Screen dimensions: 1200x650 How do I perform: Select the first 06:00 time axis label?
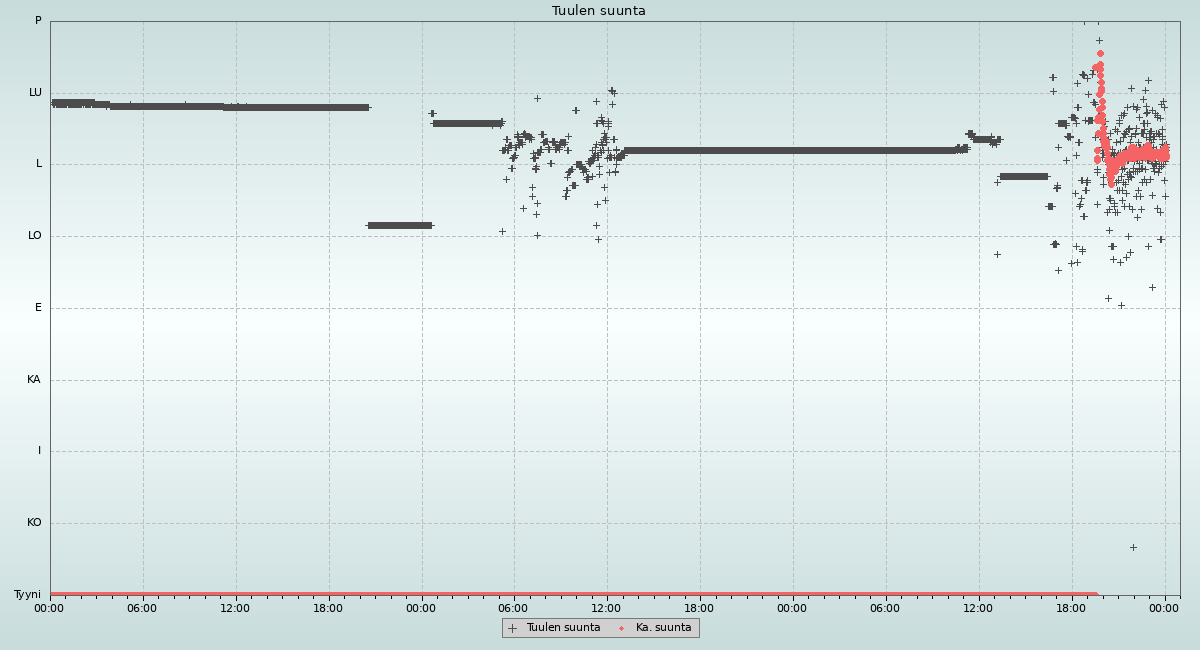click(x=142, y=608)
